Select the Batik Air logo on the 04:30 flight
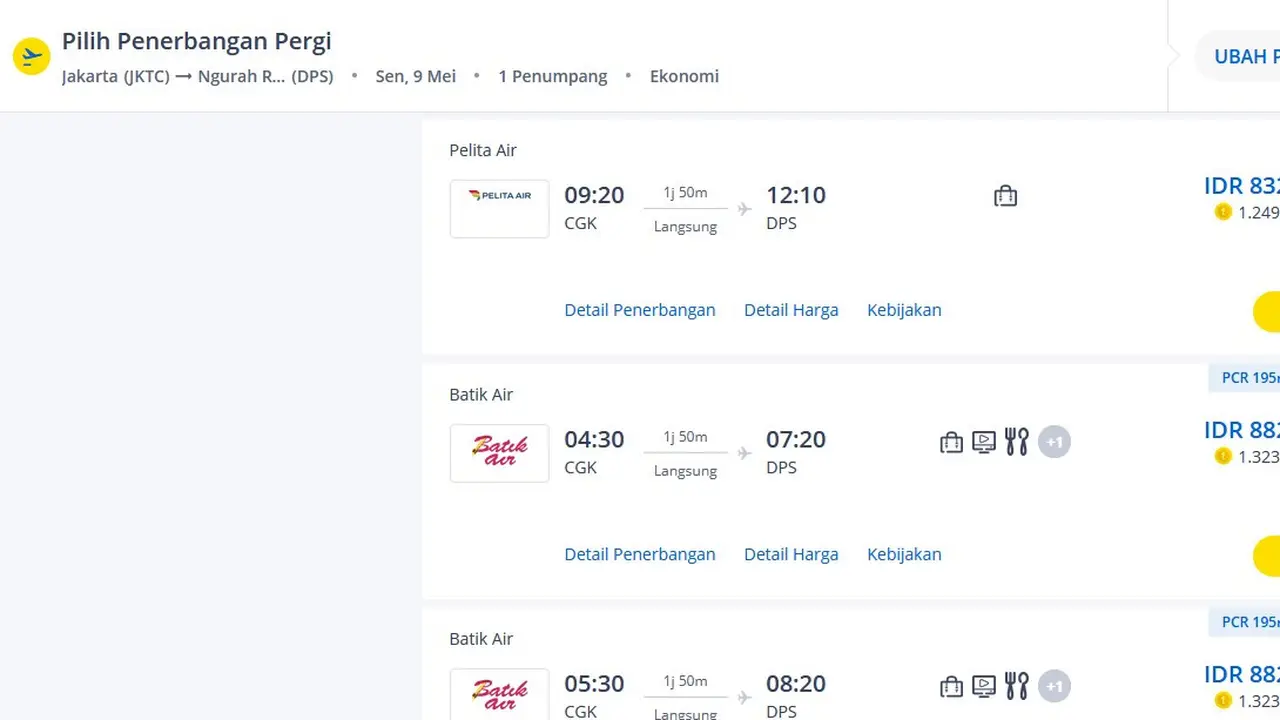The height and width of the screenshot is (720, 1280). tap(499, 453)
